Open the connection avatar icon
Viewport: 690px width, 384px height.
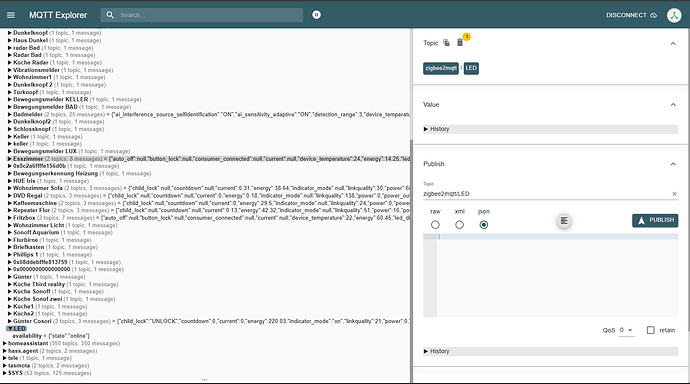(x=674, y=15)
